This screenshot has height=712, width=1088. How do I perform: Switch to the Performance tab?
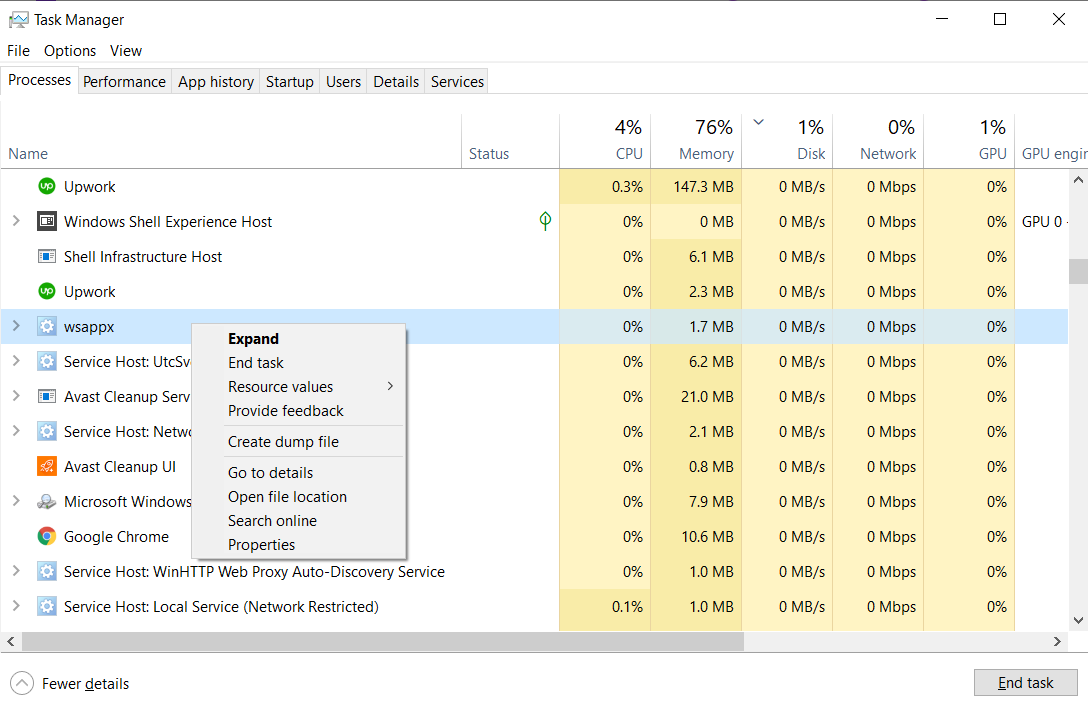124,82
